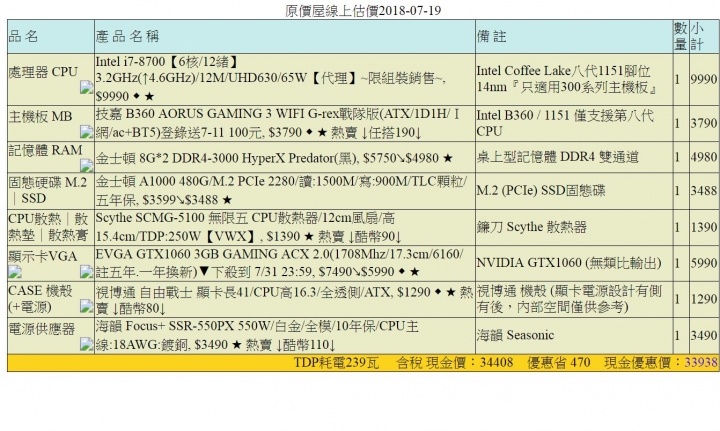Click the page title 原價屋線上估價2018-07-19
The width and height of the screenshot is (720, 431).
point(363,10)
